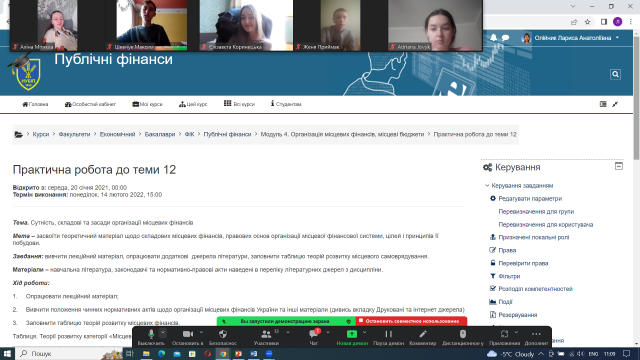The width and height of the screenshot is (640, 360).
Task: Mute microphone in Zoom toolbar
Action: tap(151, 337)
